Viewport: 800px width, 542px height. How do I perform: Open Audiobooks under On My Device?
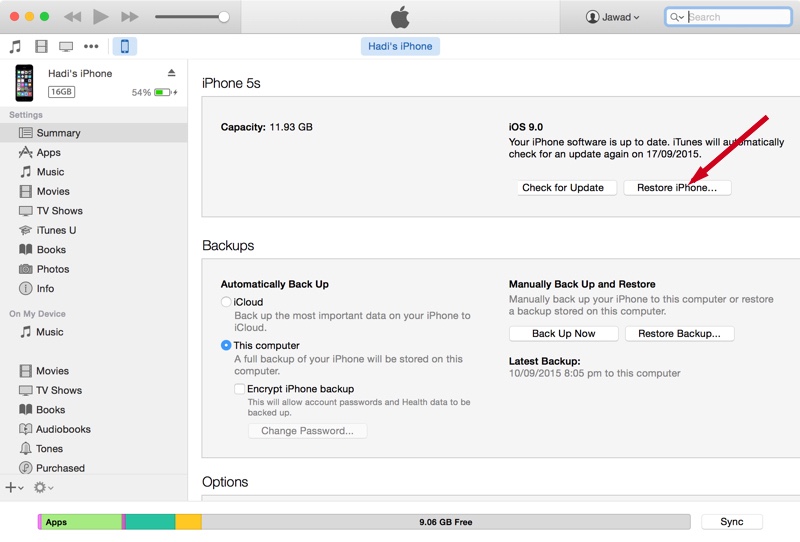(x=94, y=429)
